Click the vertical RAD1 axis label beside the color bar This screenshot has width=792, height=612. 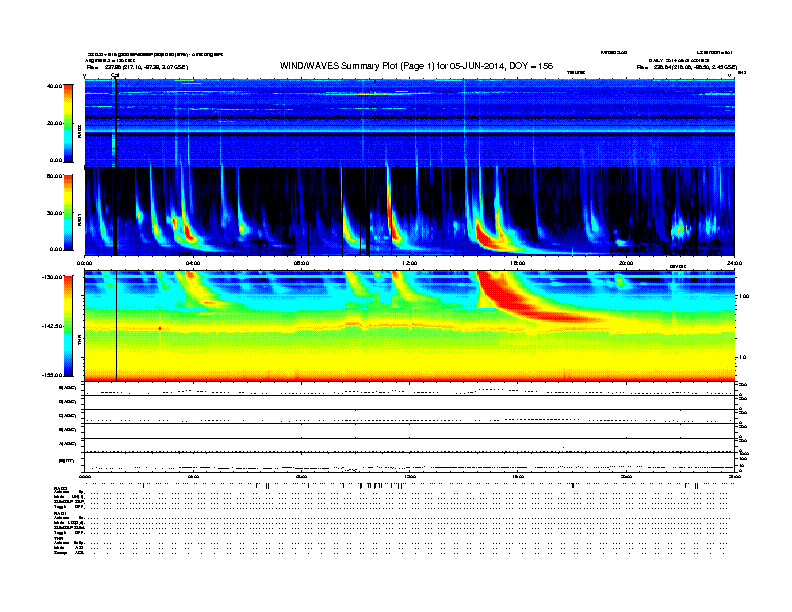pyautogui.click(x=79, y=219)
